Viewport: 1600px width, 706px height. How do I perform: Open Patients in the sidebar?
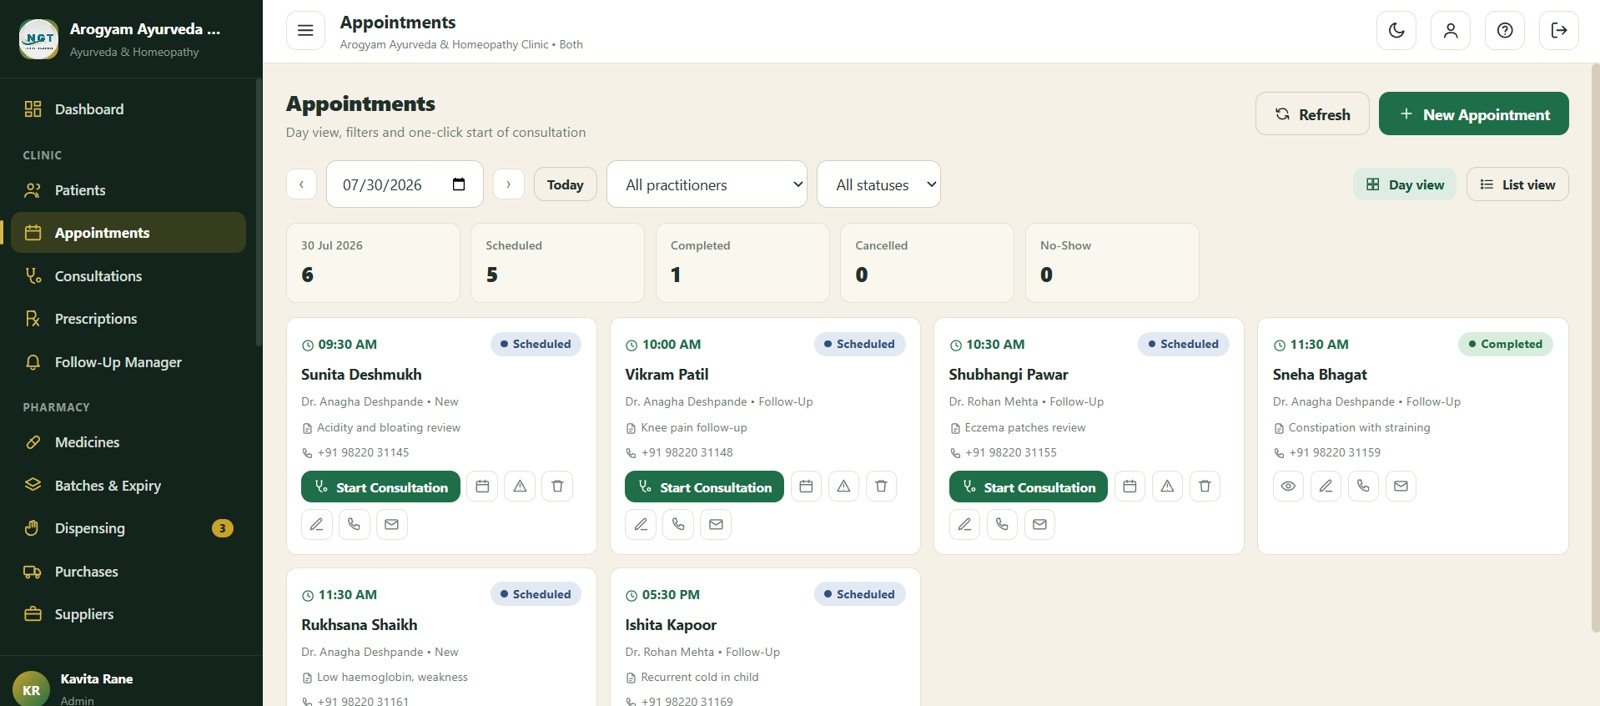[128, 190]
